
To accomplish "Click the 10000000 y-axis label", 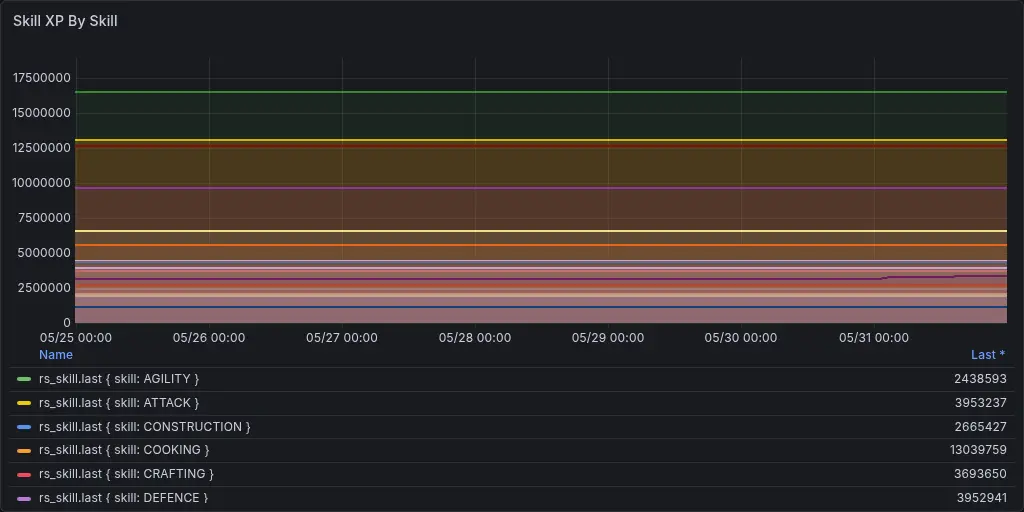I will (x=42, y=183).
